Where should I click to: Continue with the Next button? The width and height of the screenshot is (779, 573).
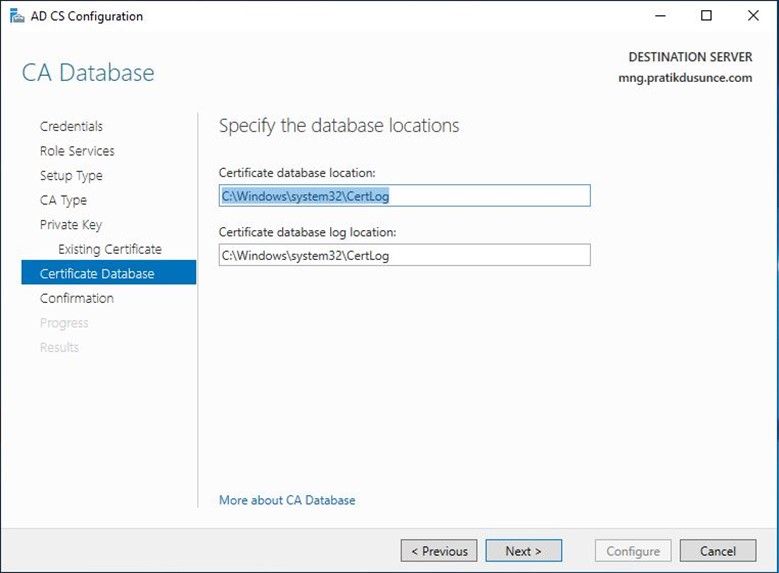pos(524,551)
